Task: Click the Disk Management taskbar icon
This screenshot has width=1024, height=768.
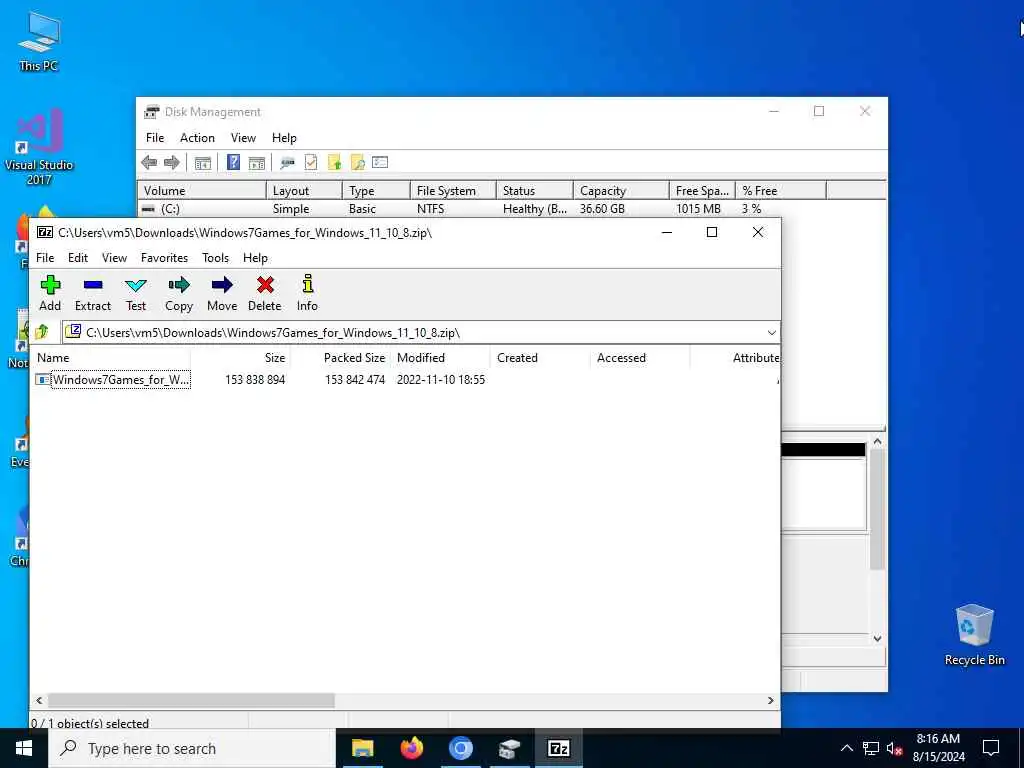Action: tap(509, 748)
